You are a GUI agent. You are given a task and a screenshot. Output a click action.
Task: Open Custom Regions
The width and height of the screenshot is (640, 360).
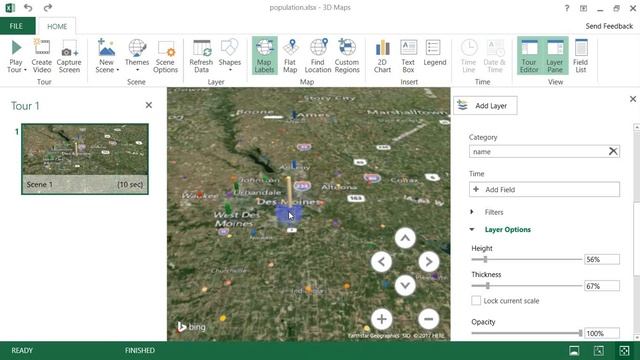click(x=347, y=56)
